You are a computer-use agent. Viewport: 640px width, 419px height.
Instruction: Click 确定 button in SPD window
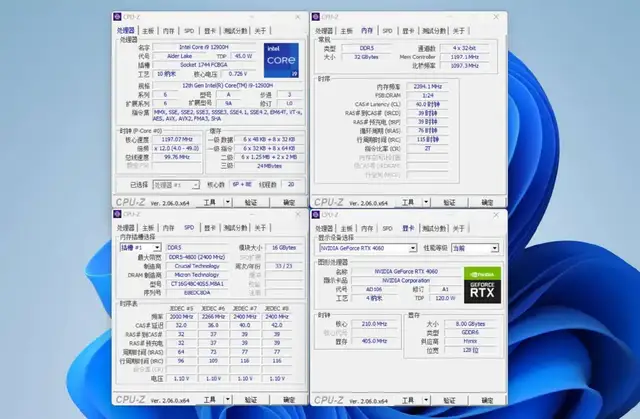tap(289, 400)
